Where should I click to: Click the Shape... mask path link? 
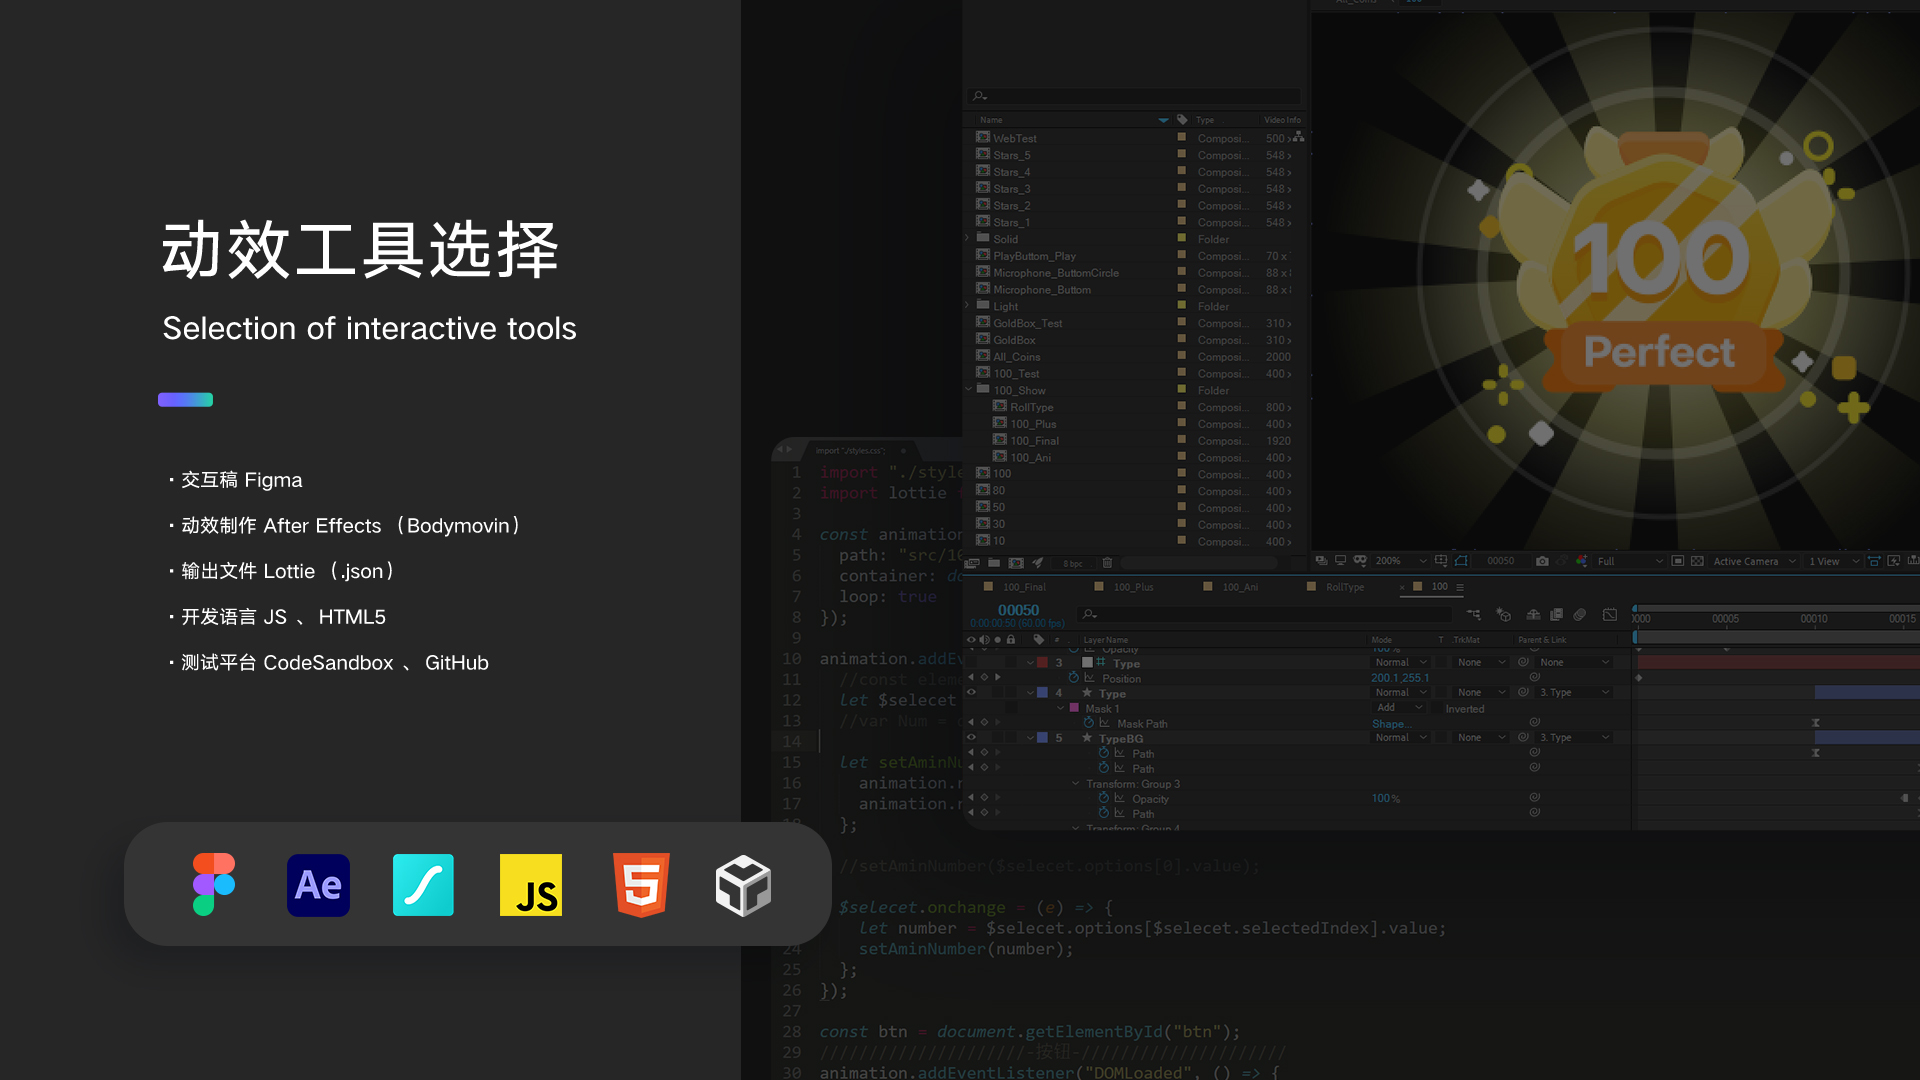click(1390, 724)
